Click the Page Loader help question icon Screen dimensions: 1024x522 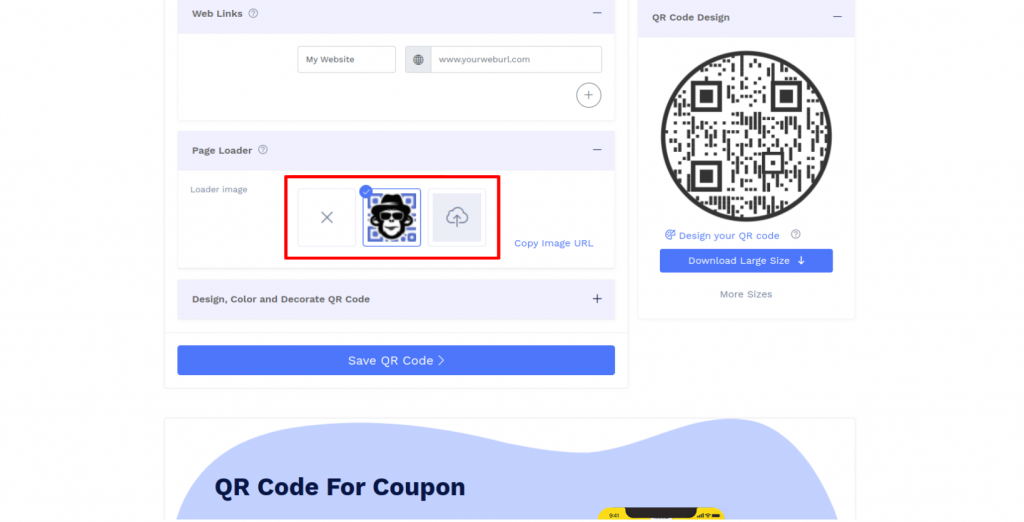click(263, 150)
